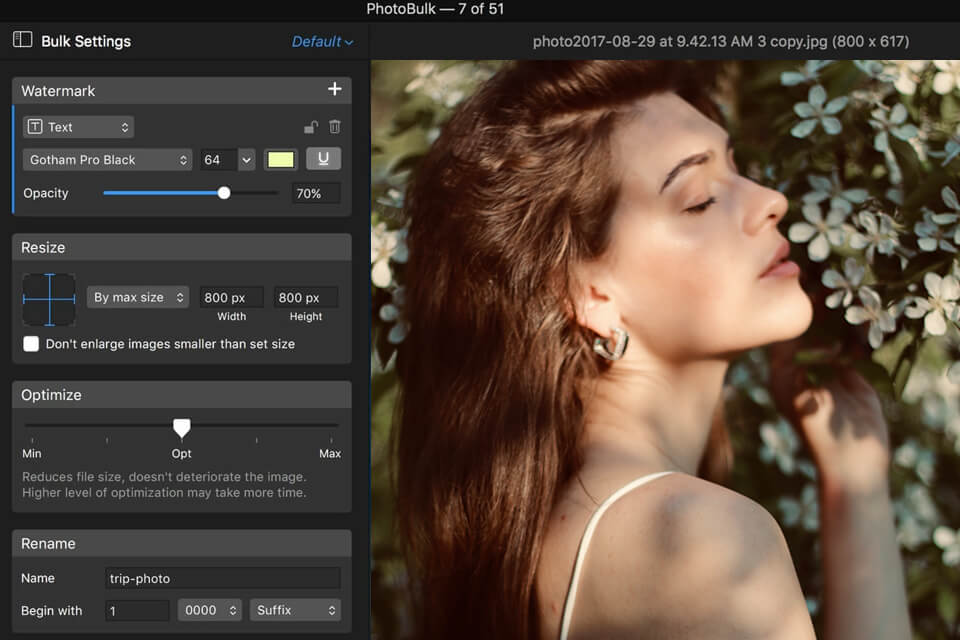Click the Opt label on Optimize scale
Image resolution: width=960 pixels, height=640 pixels.
pos(181,454)
